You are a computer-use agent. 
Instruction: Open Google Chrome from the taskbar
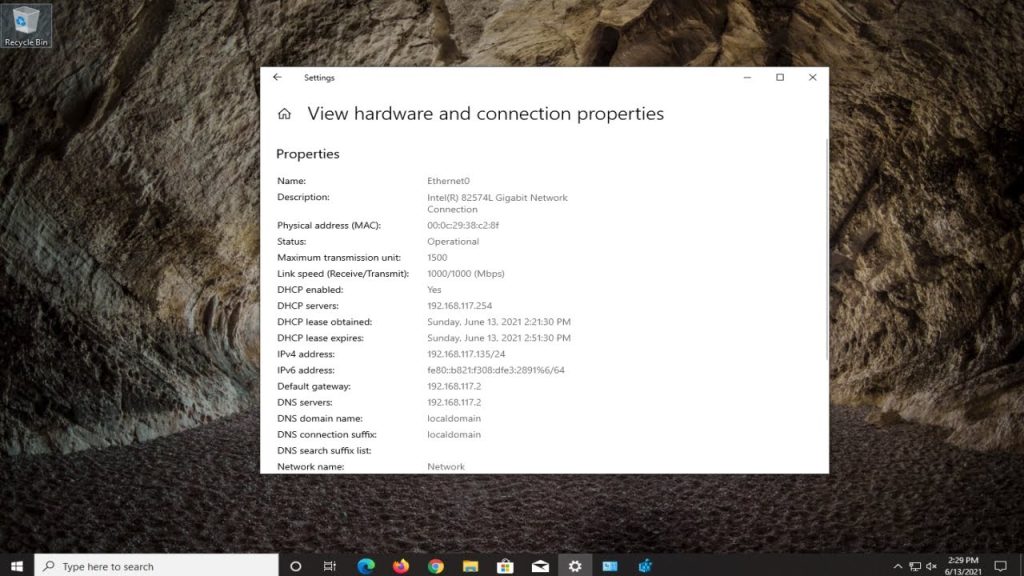436,566
